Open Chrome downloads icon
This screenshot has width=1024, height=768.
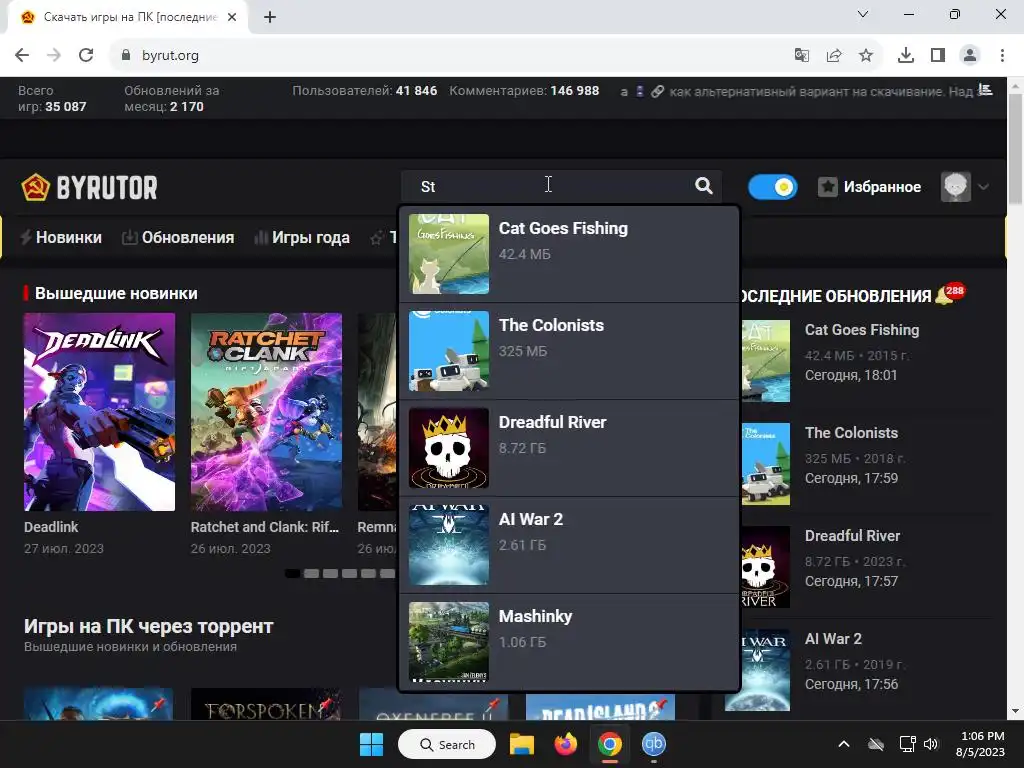(906, 55)
